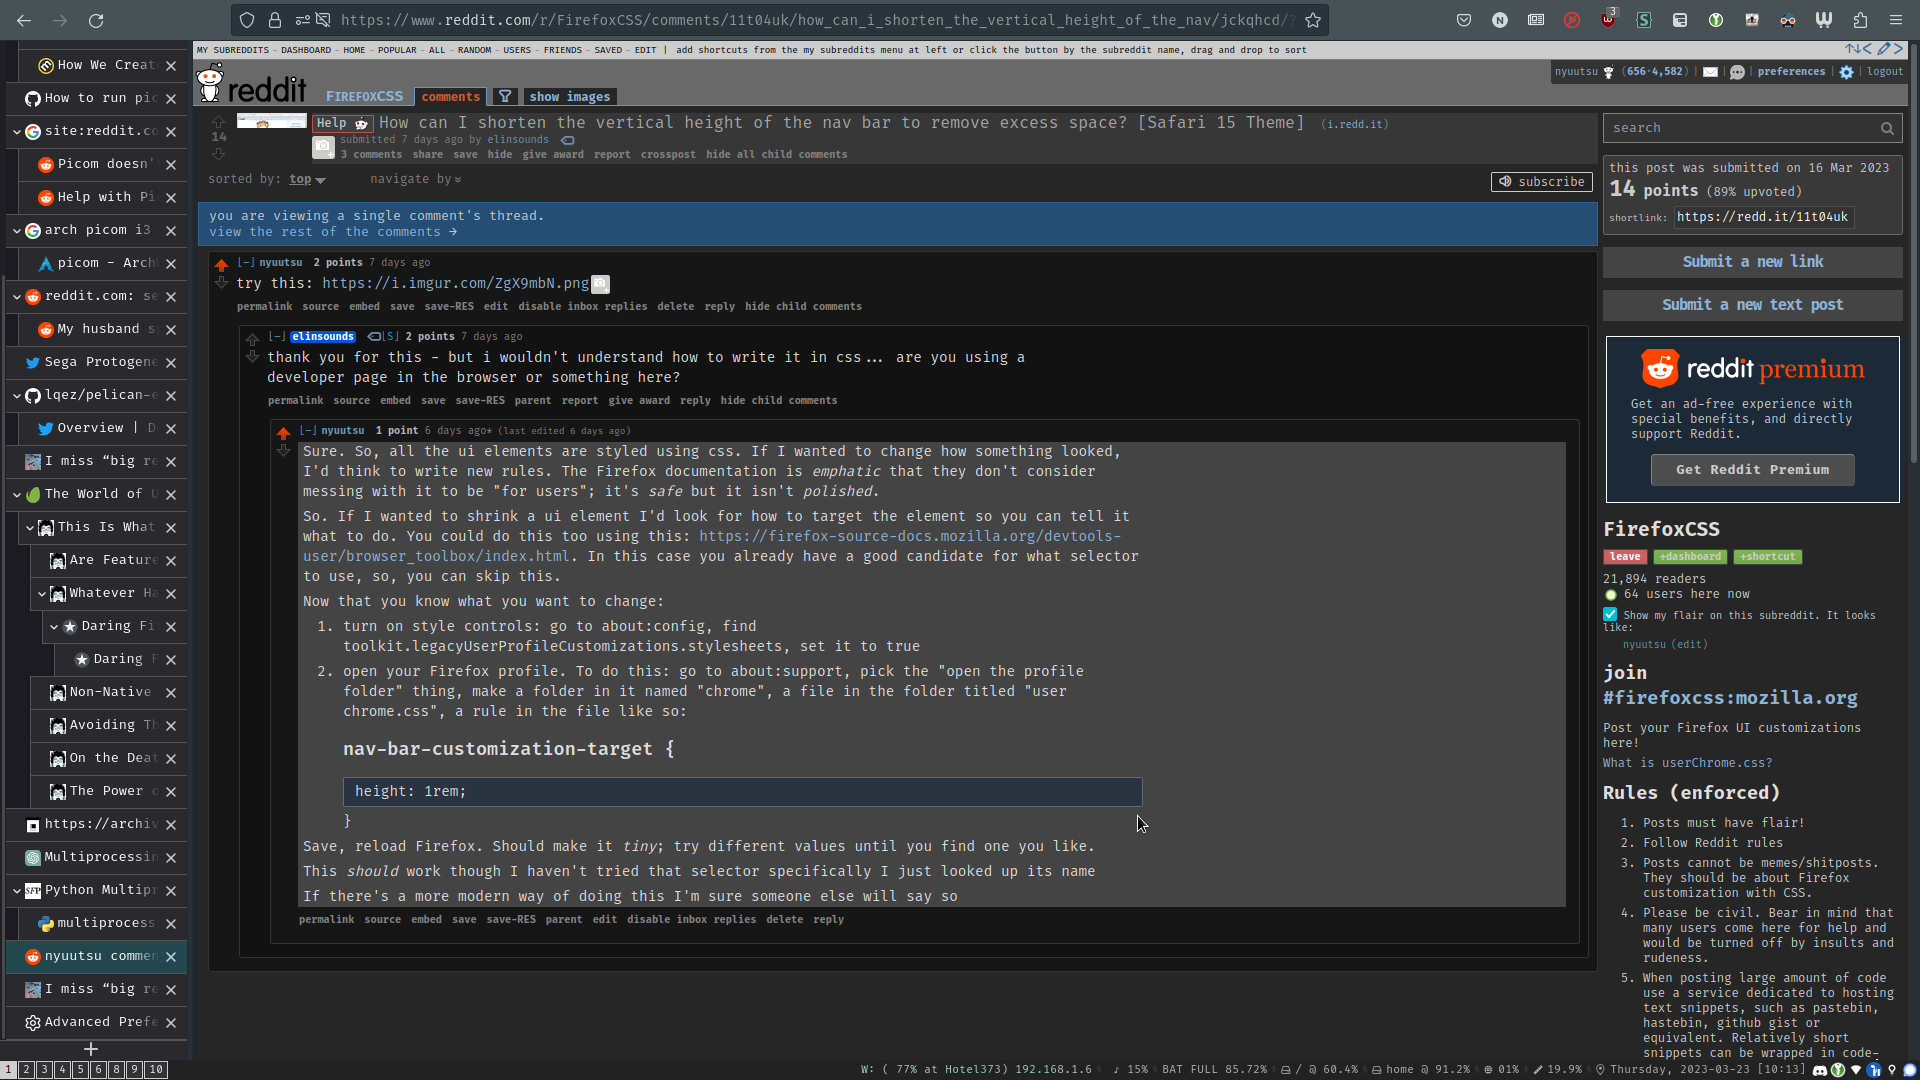Click Get Reddit Premium button

click(1752, 470)
